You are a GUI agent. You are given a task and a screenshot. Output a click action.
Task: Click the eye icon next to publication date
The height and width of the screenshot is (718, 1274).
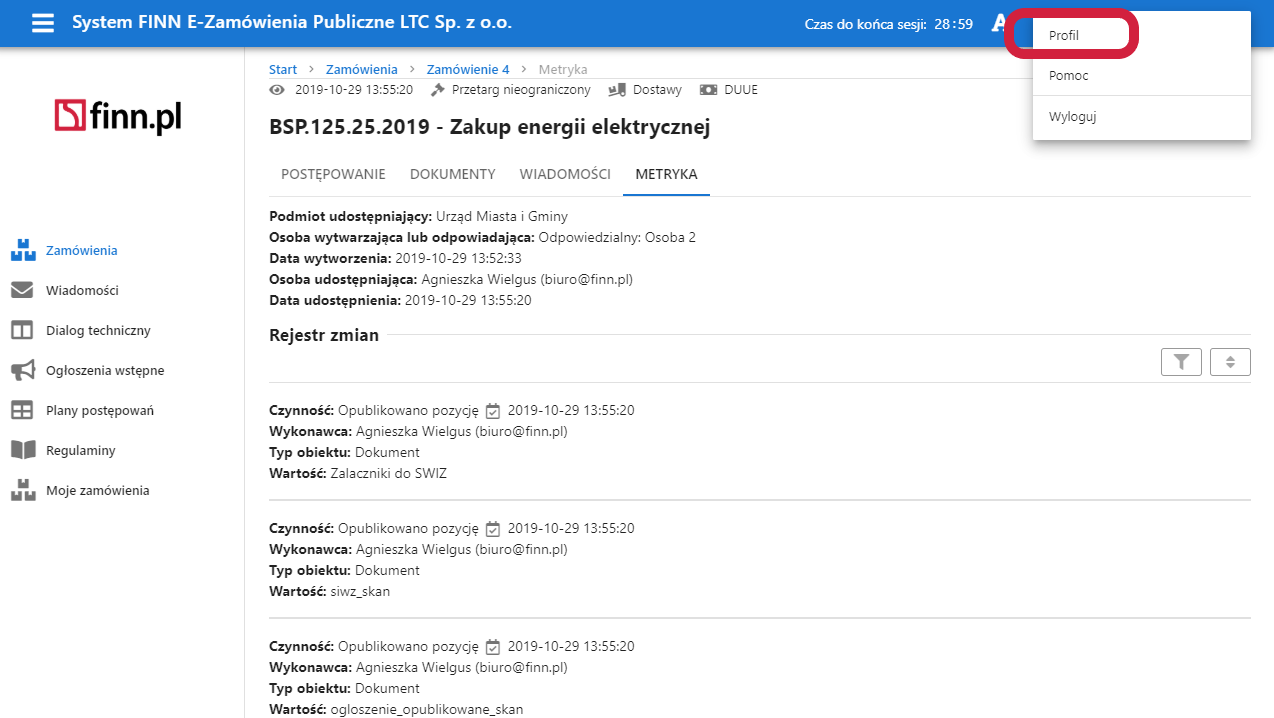pos(278,90)
